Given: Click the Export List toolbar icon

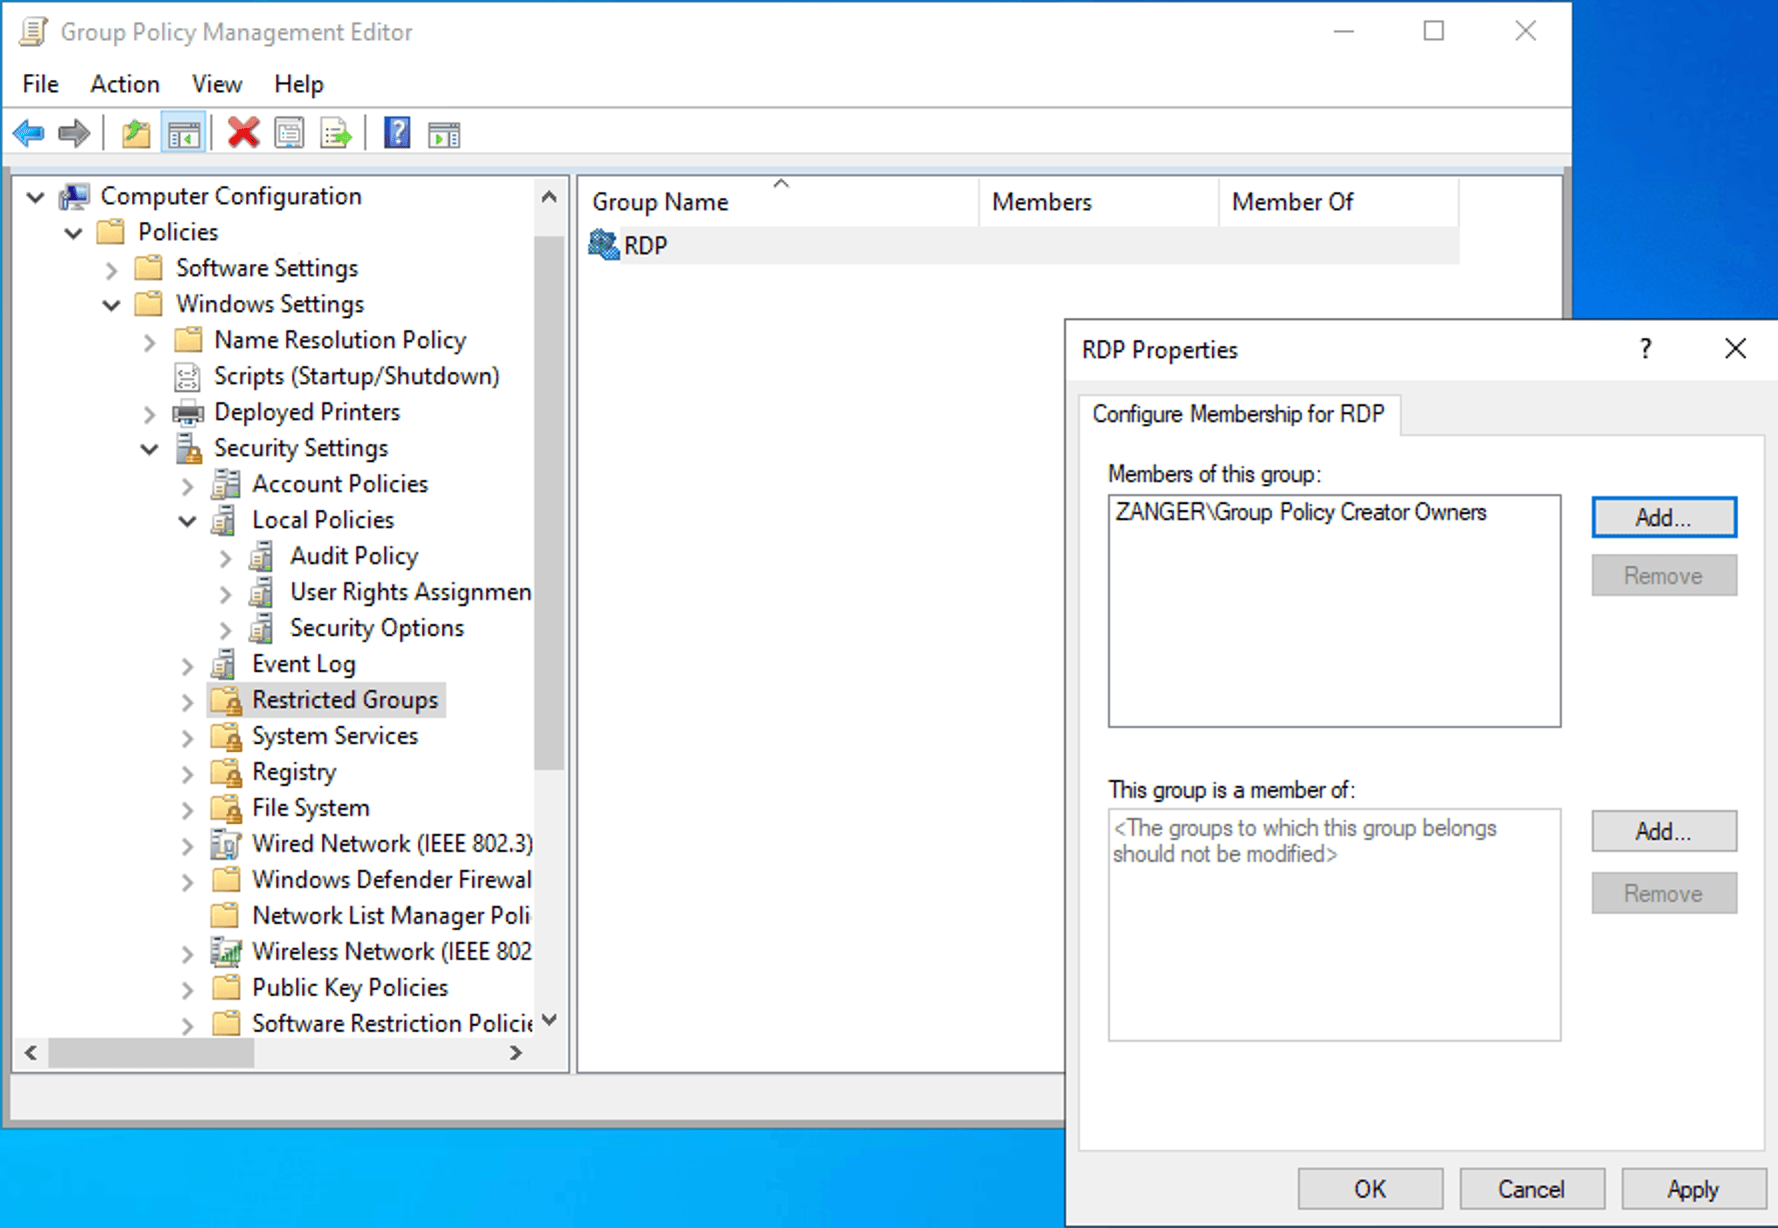Looking at the screenshot, I should [x=336, y=133].
